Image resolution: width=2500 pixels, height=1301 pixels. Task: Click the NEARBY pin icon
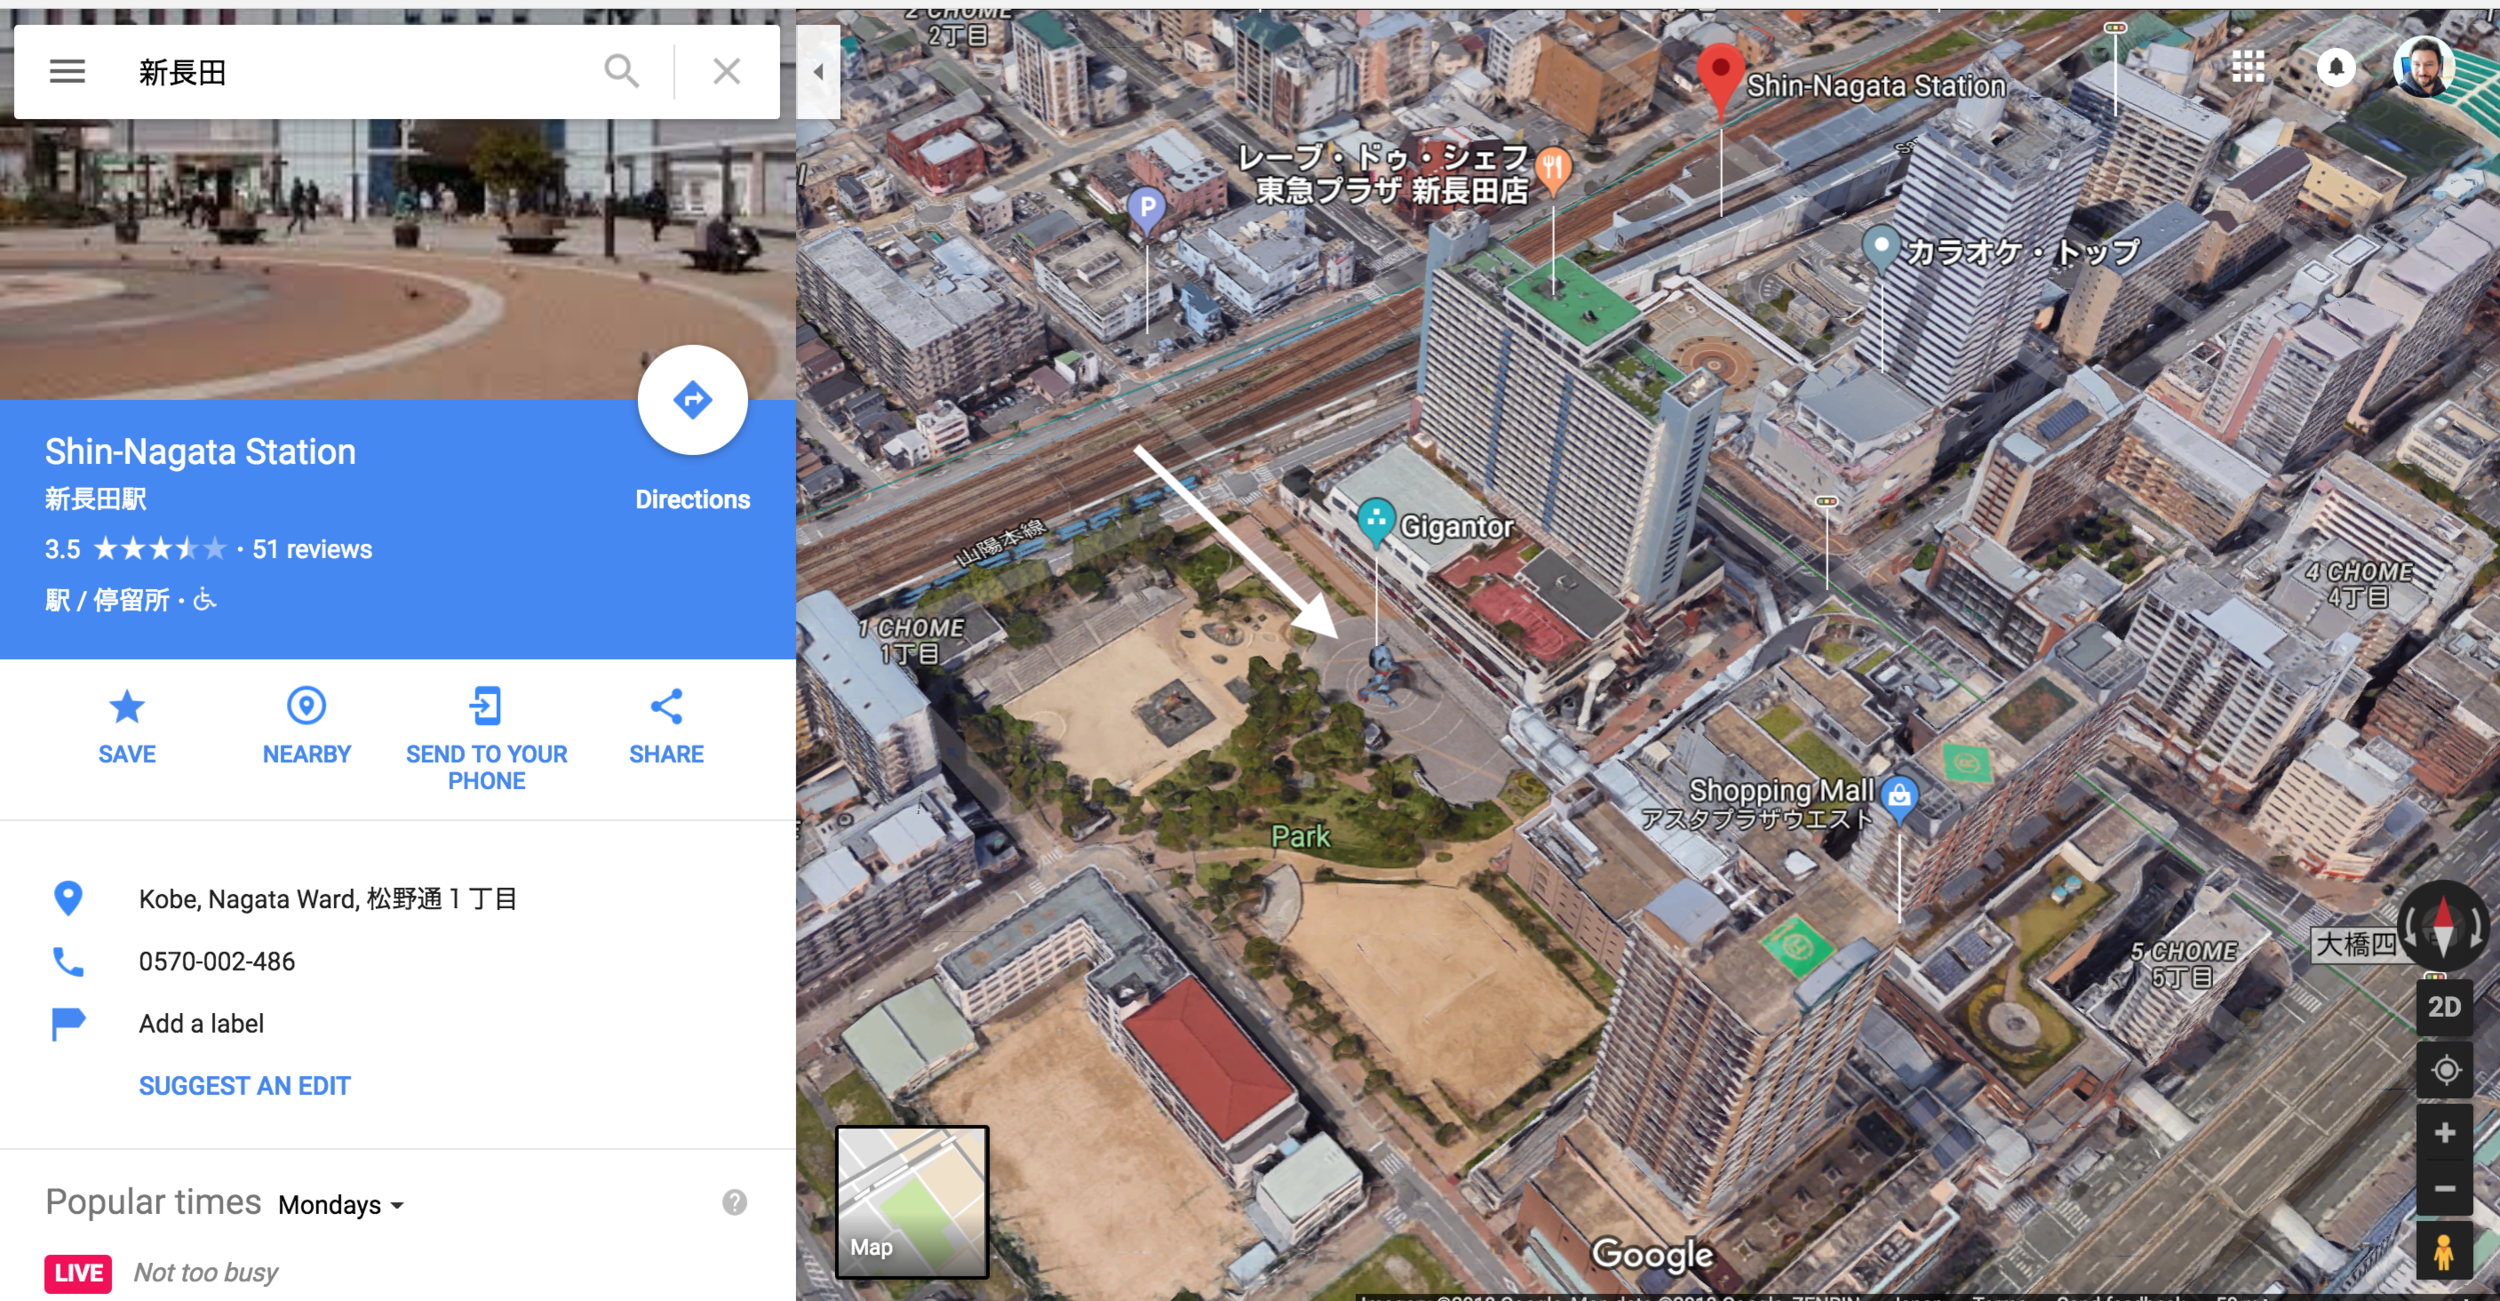(x=306, y=706)
